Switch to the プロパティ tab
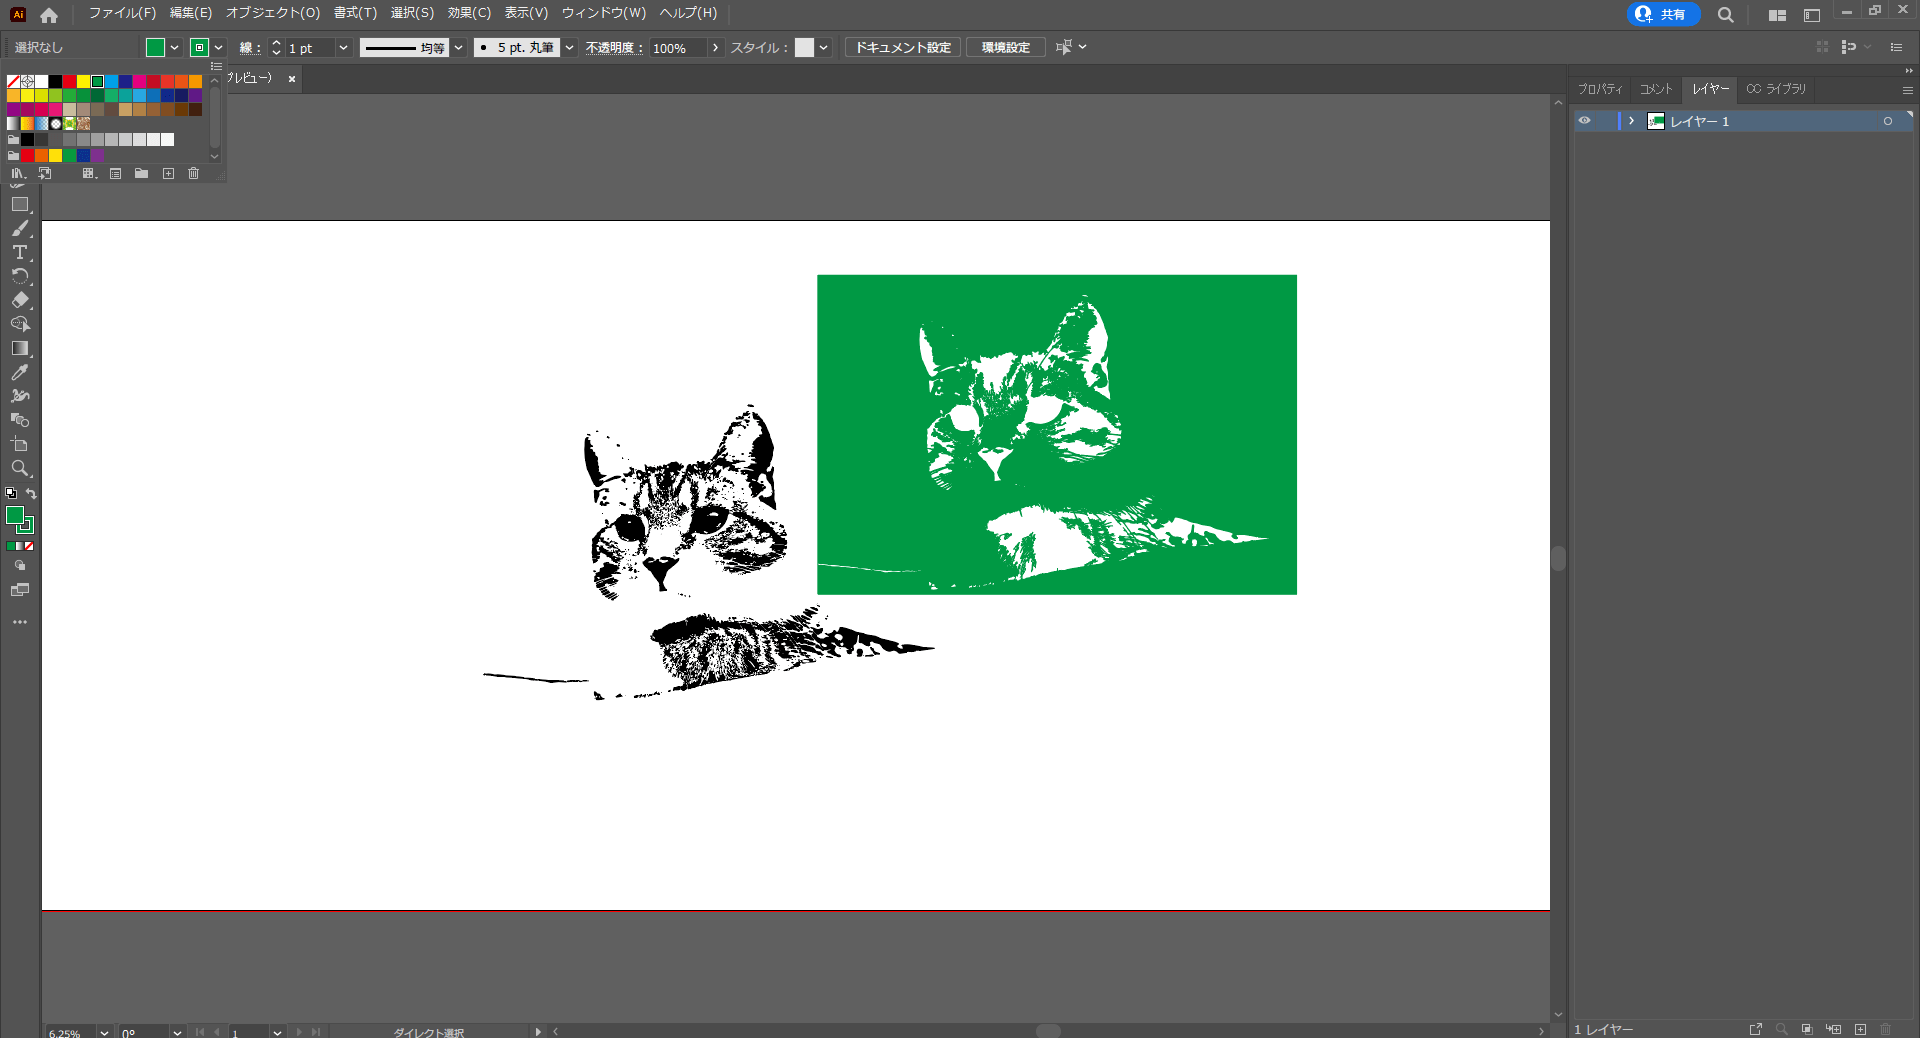 (1600, 89)
